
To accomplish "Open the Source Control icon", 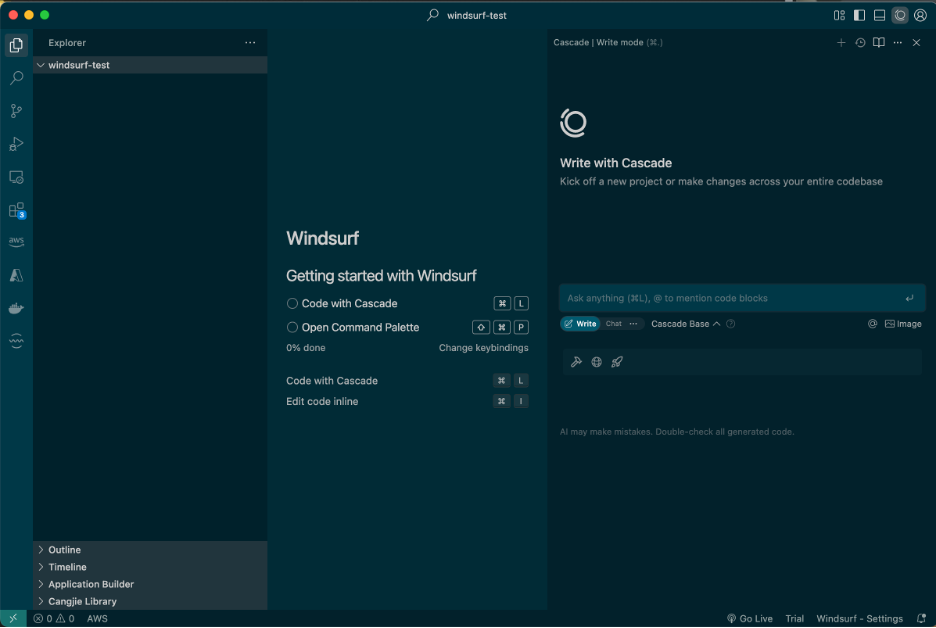I will 16,111.
